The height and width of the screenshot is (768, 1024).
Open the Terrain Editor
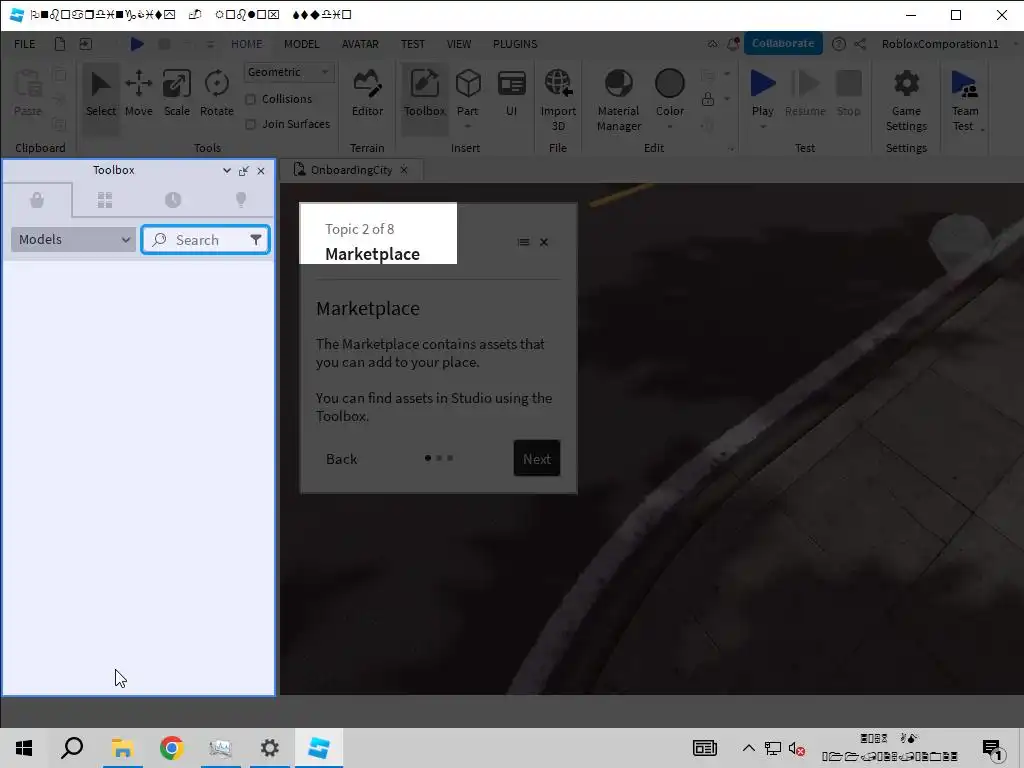pos(367,95)
